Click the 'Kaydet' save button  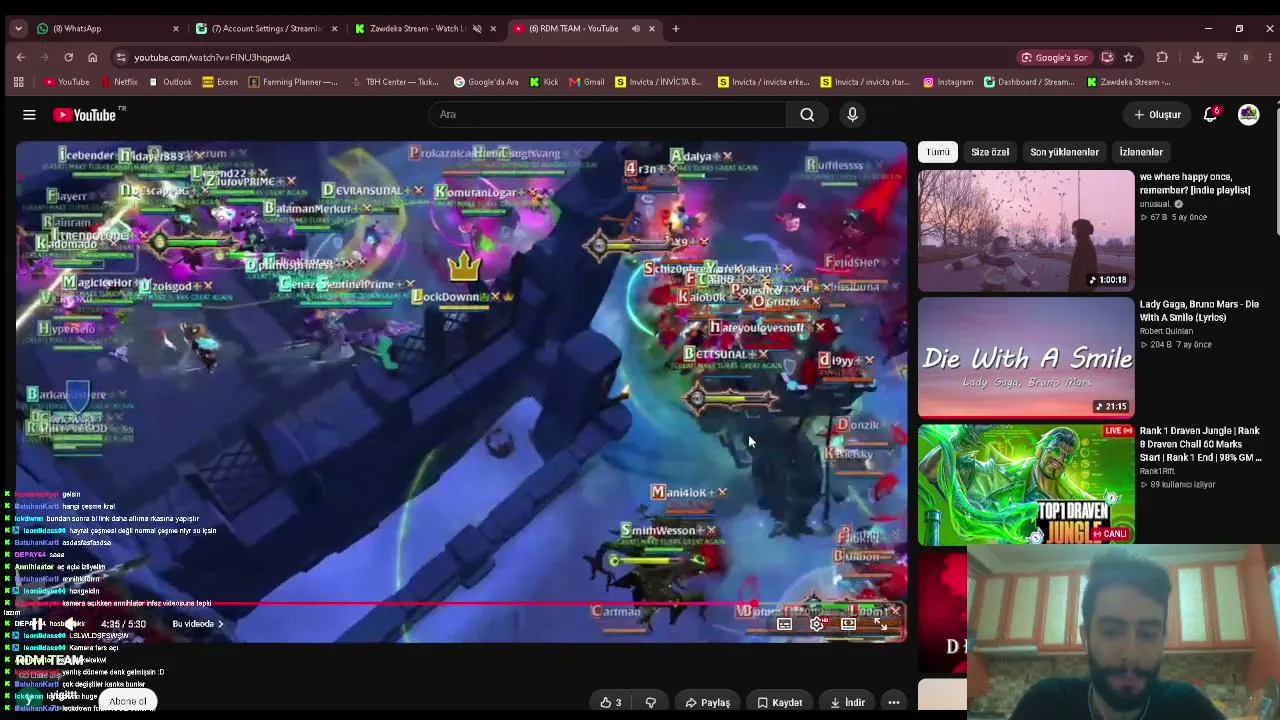click(779, 702)
